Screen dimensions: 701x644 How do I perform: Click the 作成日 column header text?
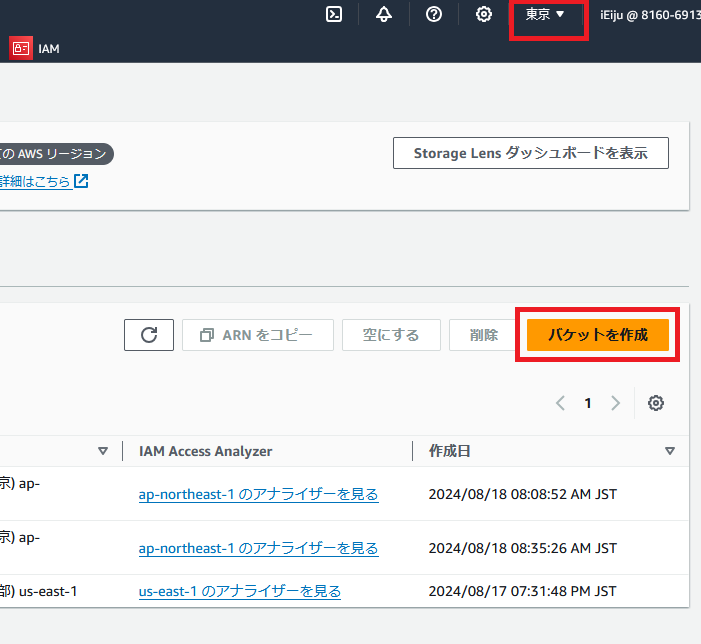[x=449, y=451]
